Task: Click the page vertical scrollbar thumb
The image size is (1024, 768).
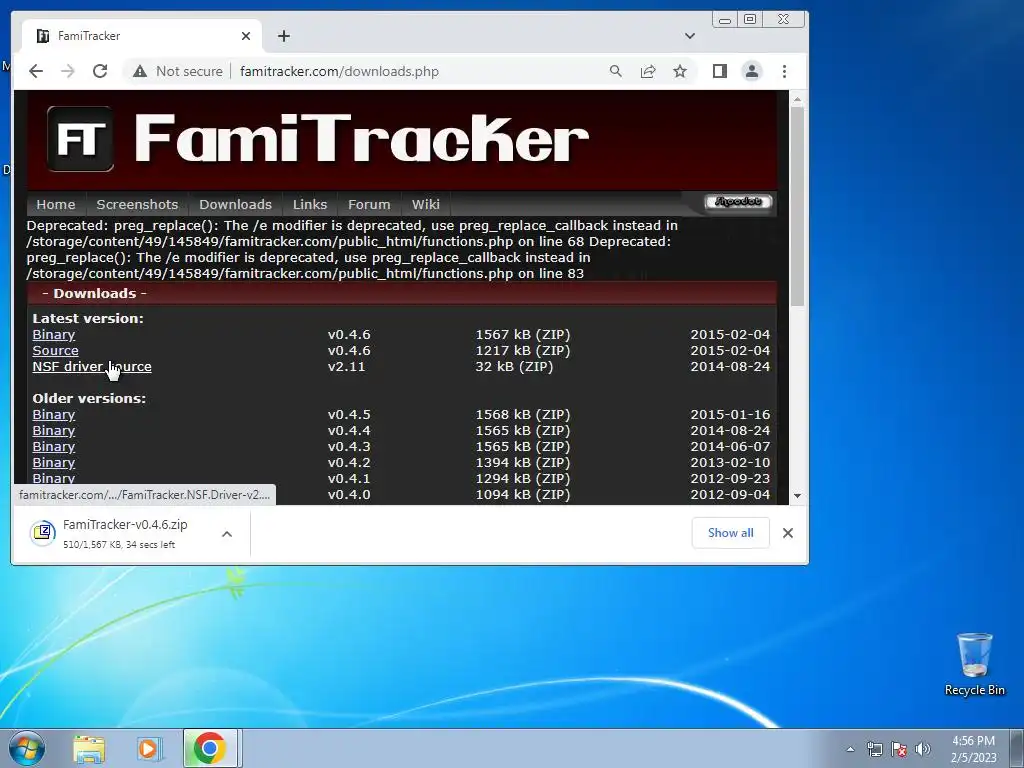Action: (797, 206)
